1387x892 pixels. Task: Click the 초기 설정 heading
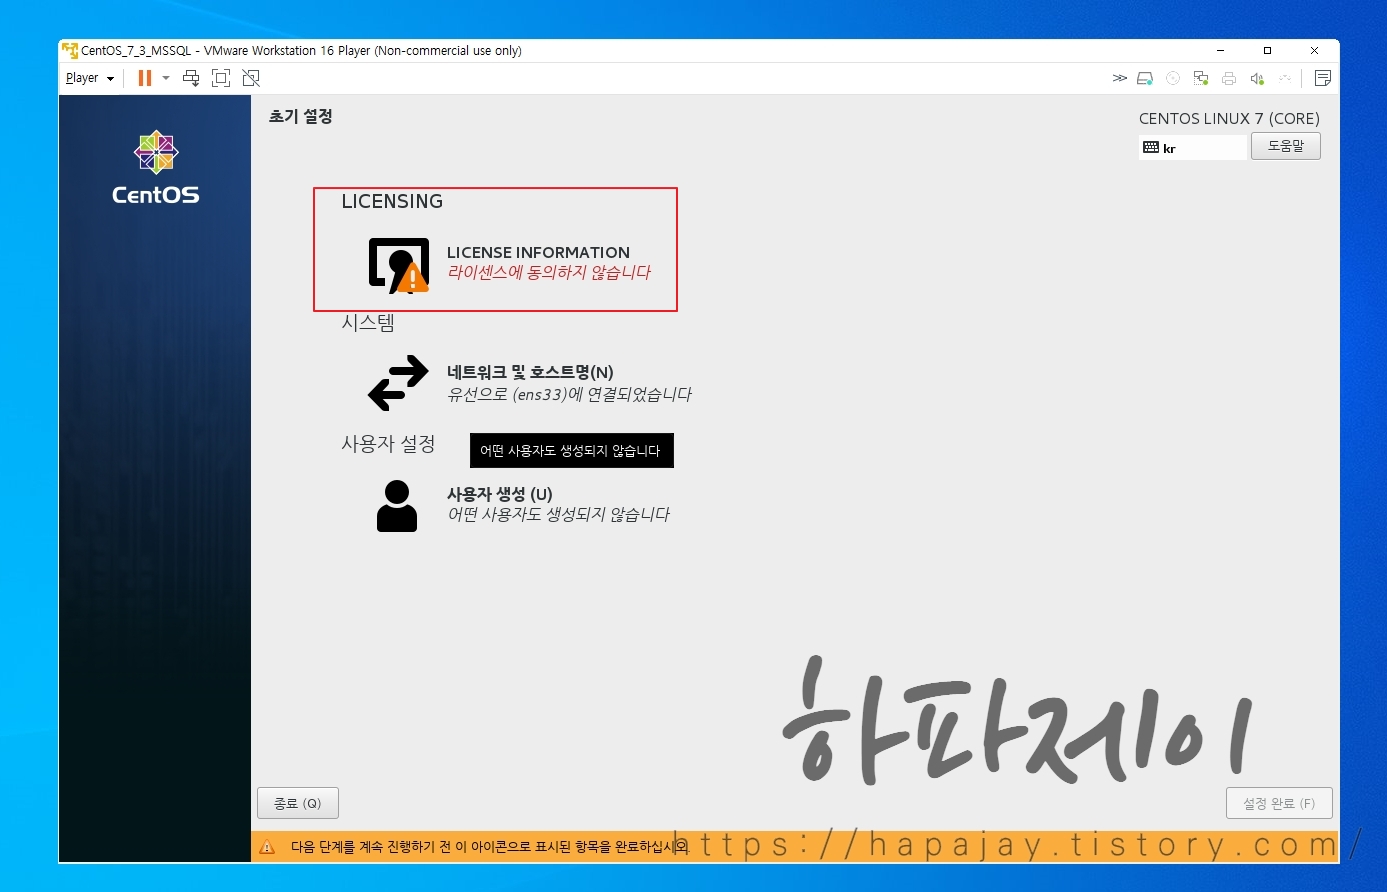301,116
